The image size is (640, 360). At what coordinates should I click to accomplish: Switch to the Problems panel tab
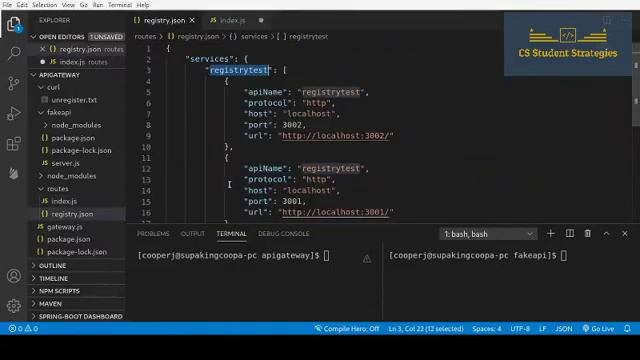click(153, 234)
